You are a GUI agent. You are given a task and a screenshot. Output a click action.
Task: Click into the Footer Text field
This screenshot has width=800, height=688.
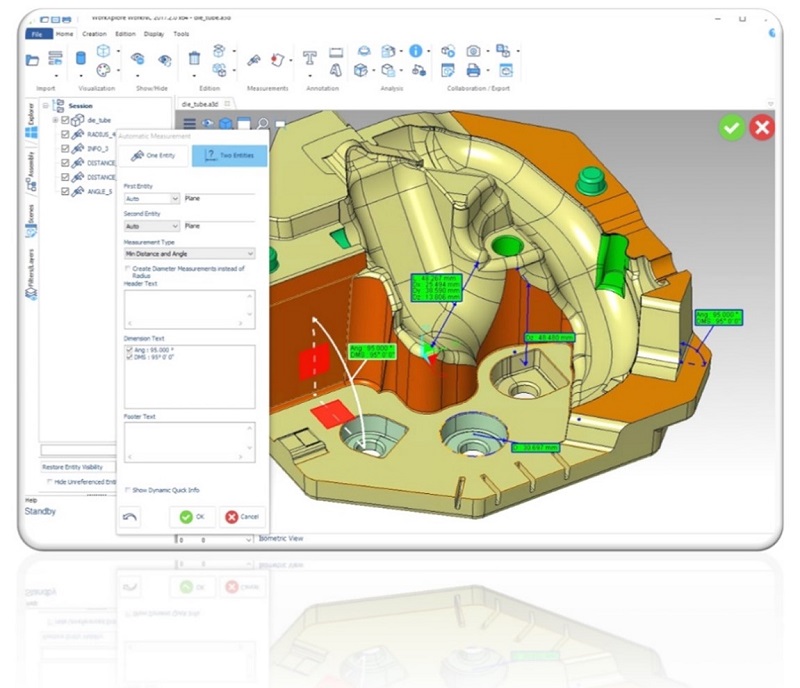(189, 443)
